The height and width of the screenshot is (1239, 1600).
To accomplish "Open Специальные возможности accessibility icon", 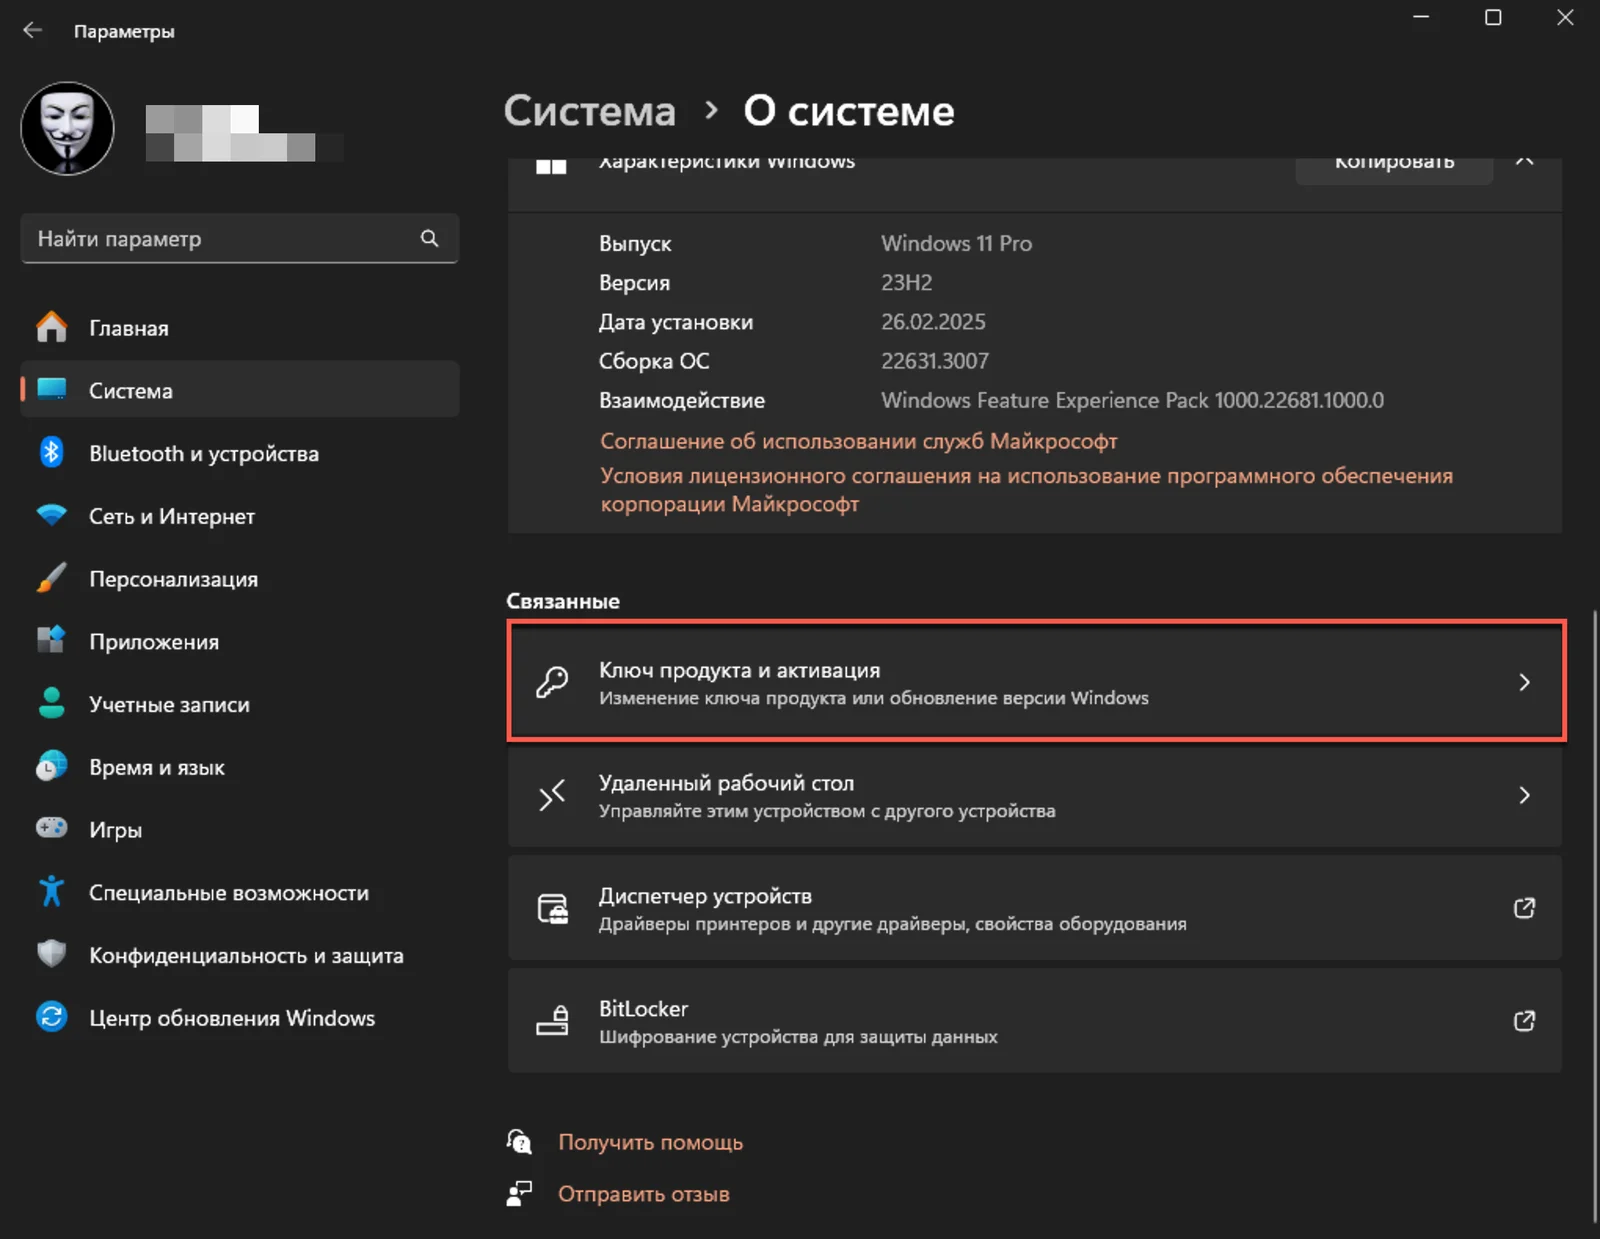I will coord(52,891).
